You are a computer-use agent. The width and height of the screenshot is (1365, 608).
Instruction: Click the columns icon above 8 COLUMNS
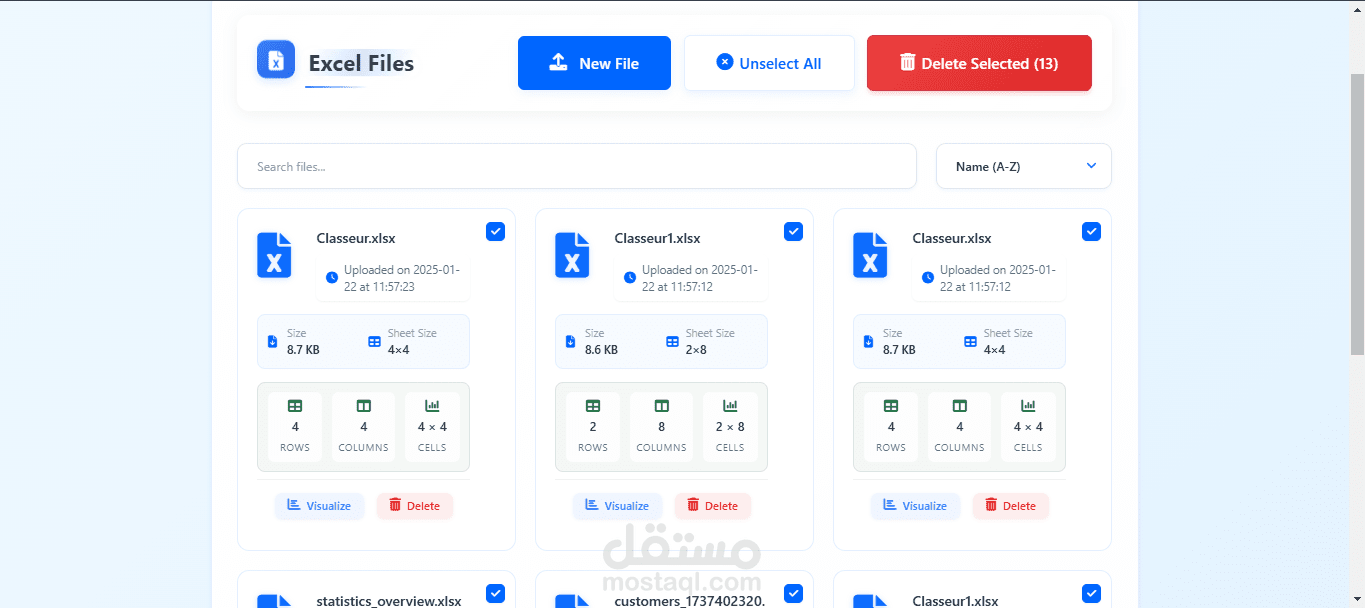tap(661, 406)
